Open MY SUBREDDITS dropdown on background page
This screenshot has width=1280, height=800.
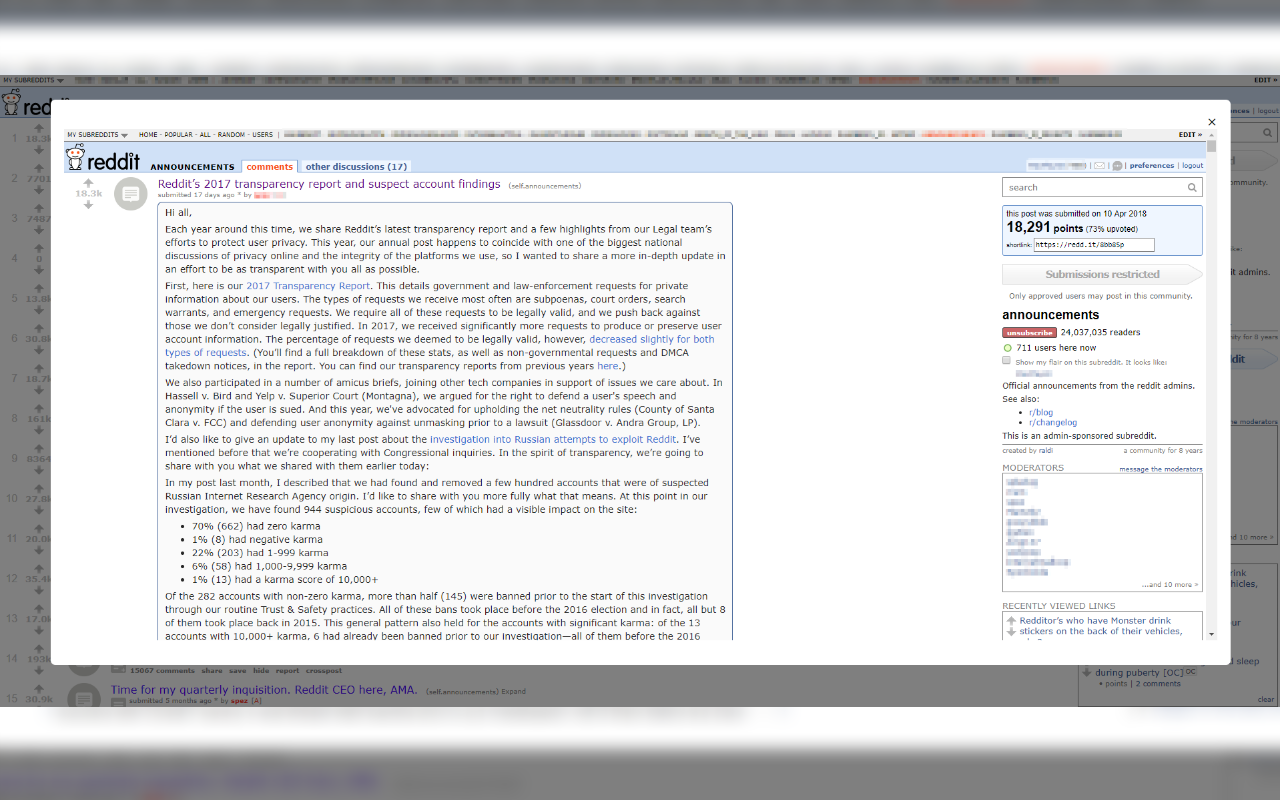click(x=33, y=80)
